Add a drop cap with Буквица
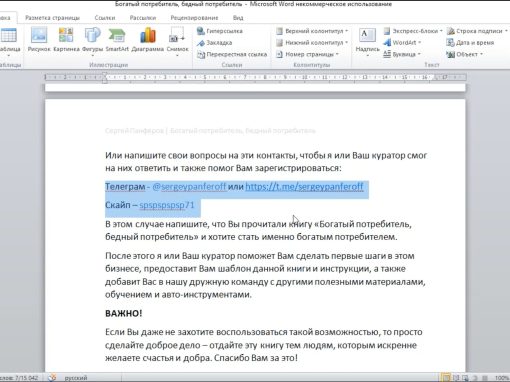 [x=401, y=54]
